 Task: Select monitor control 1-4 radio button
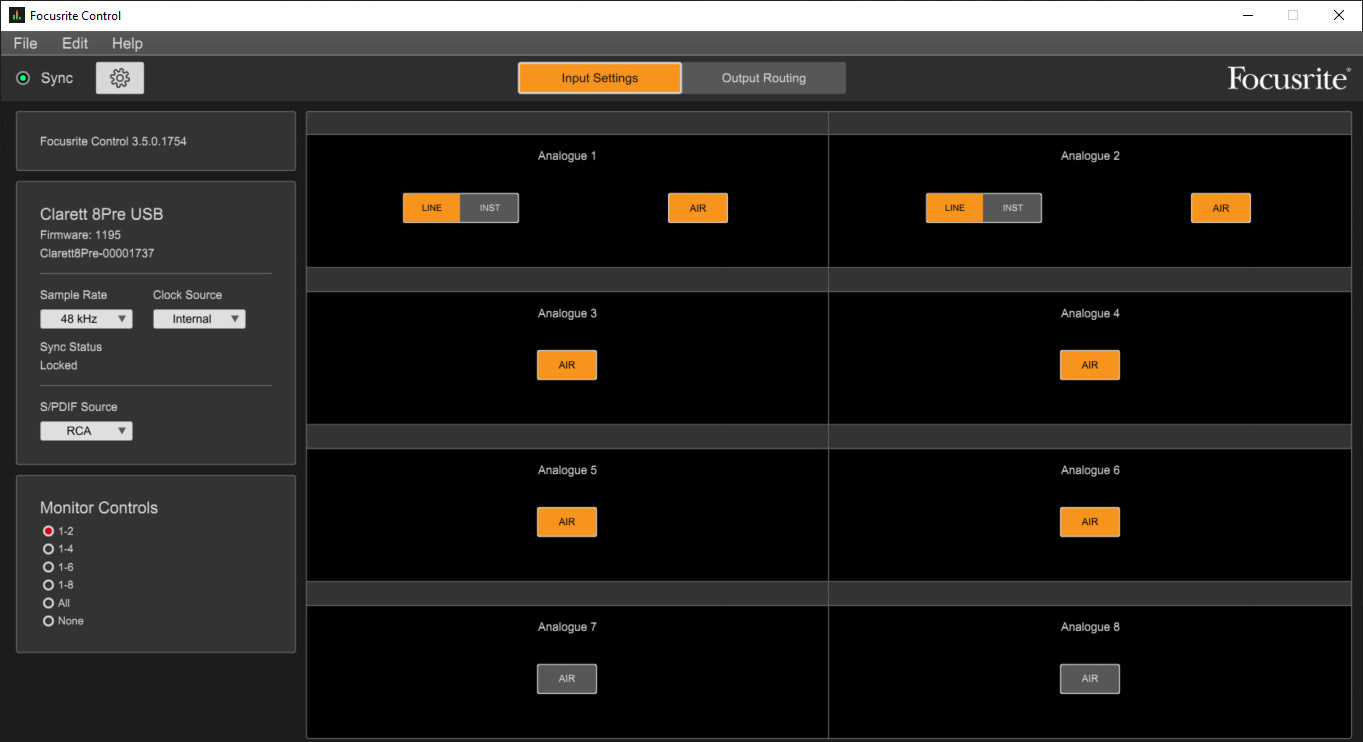(48, 549)
